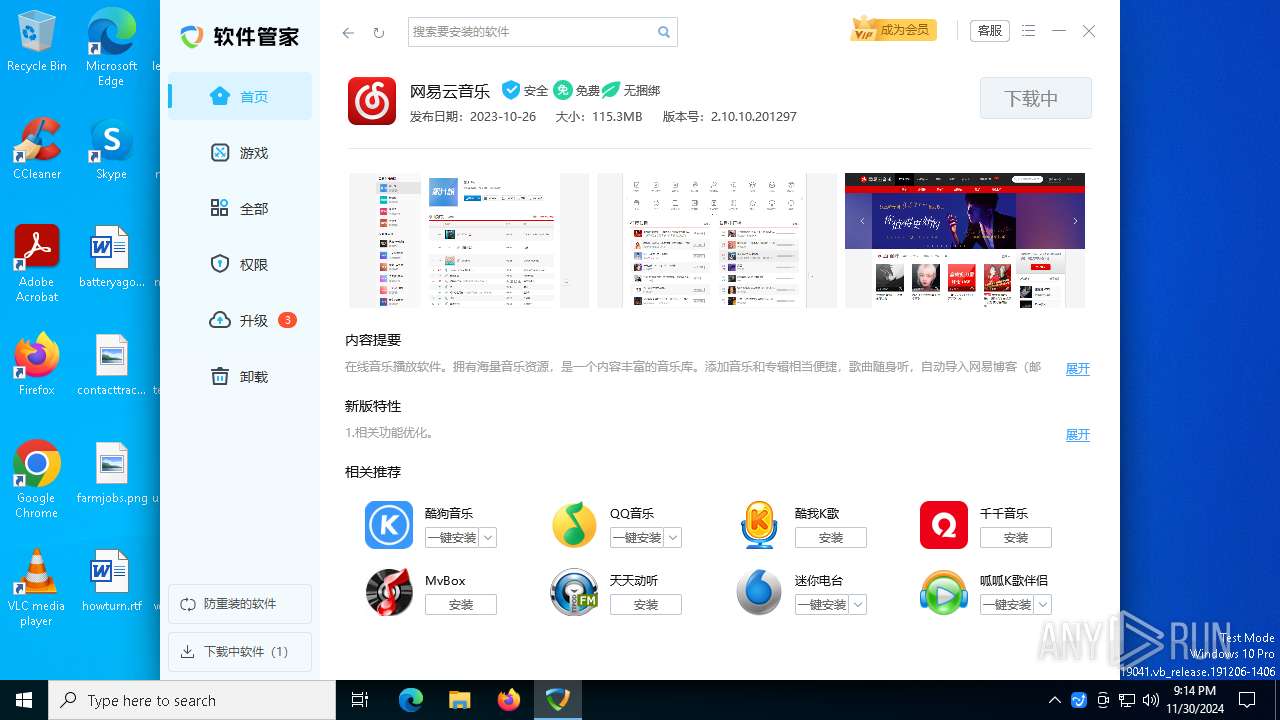Screen dimensions: 1280x720
Task: Click the 千千音乐 red icon
Action: [944, 525]
